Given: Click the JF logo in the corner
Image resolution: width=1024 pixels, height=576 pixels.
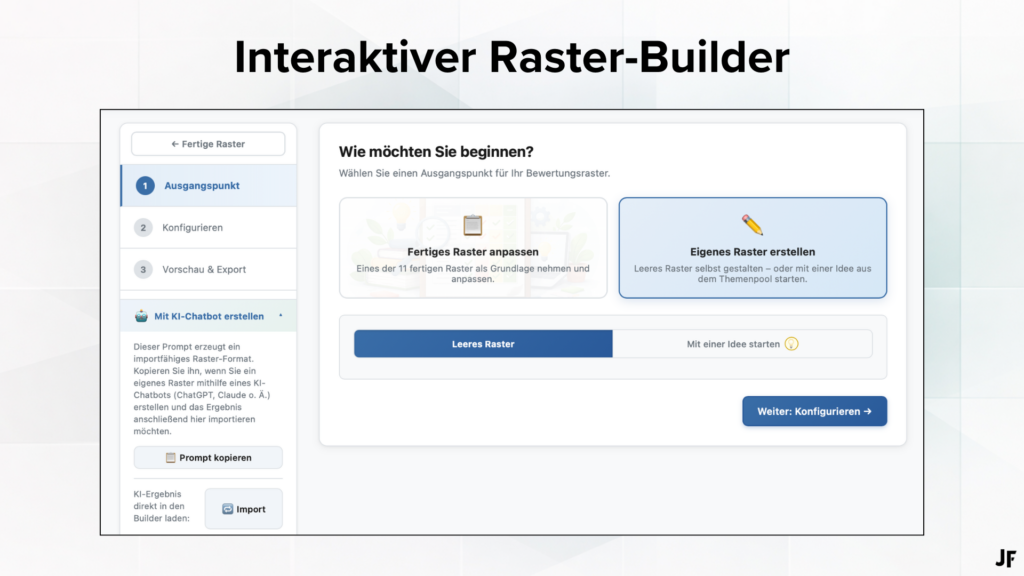Looking at the screenshot, I should (x=1005, y=558).
